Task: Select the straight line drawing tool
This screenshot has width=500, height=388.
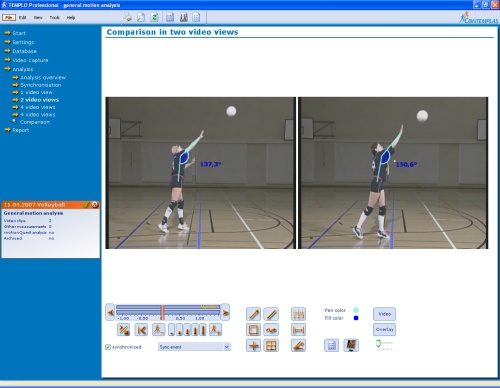Action: (x=271, y=314)
